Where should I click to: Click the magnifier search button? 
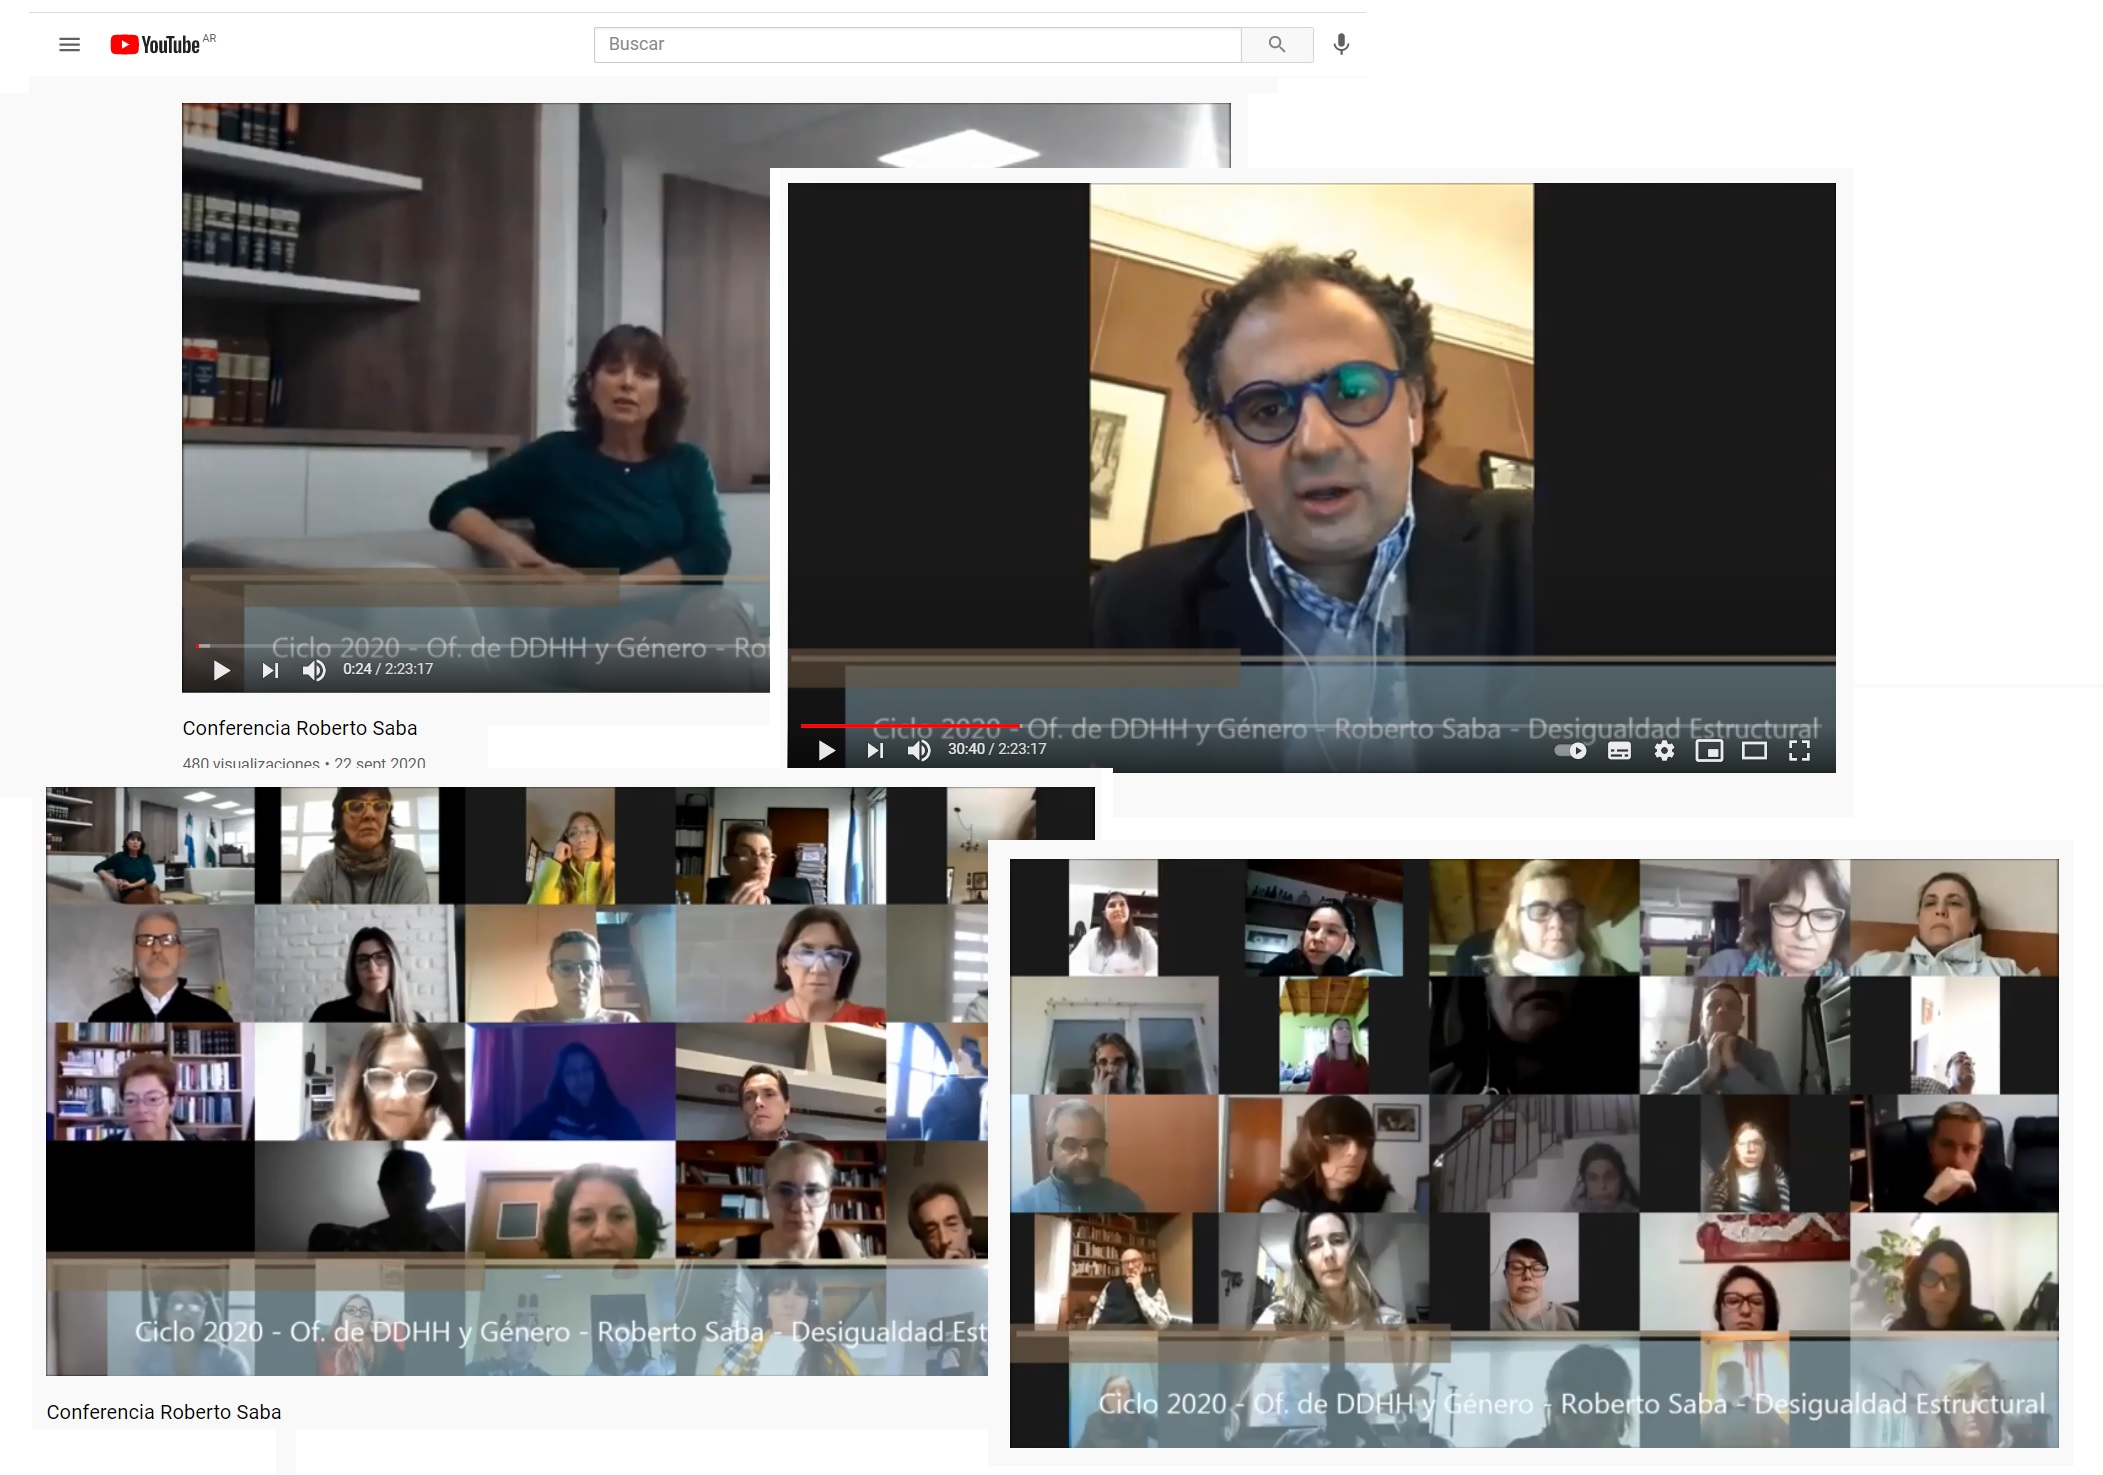tap(1277, 44)
